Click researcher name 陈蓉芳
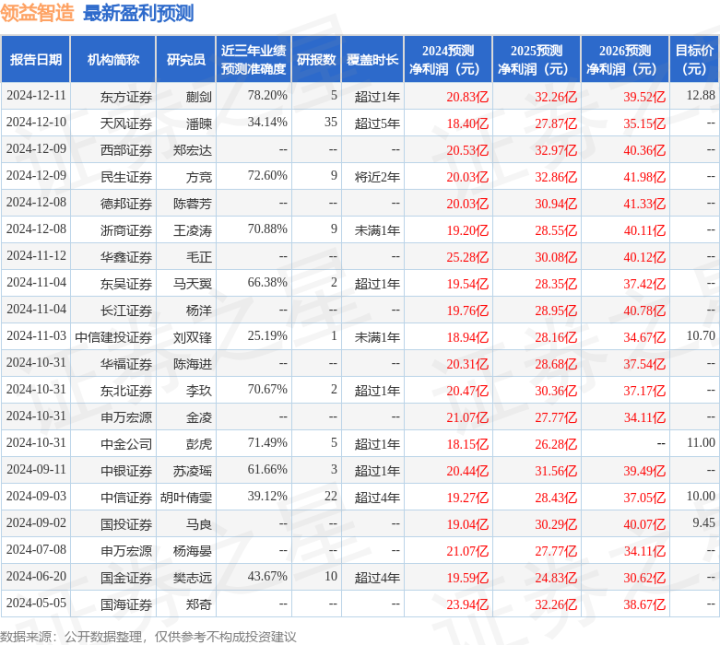720x645 pixels. click(192, 203)
